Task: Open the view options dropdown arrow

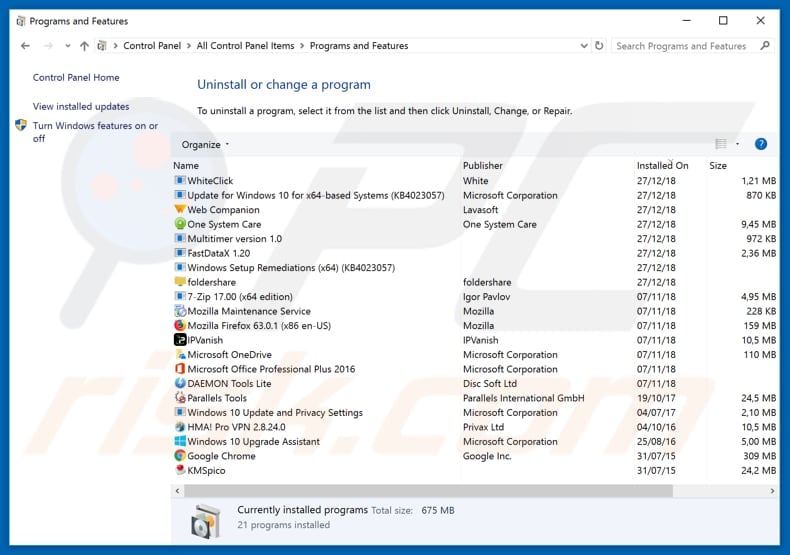Action: point(737,144)
